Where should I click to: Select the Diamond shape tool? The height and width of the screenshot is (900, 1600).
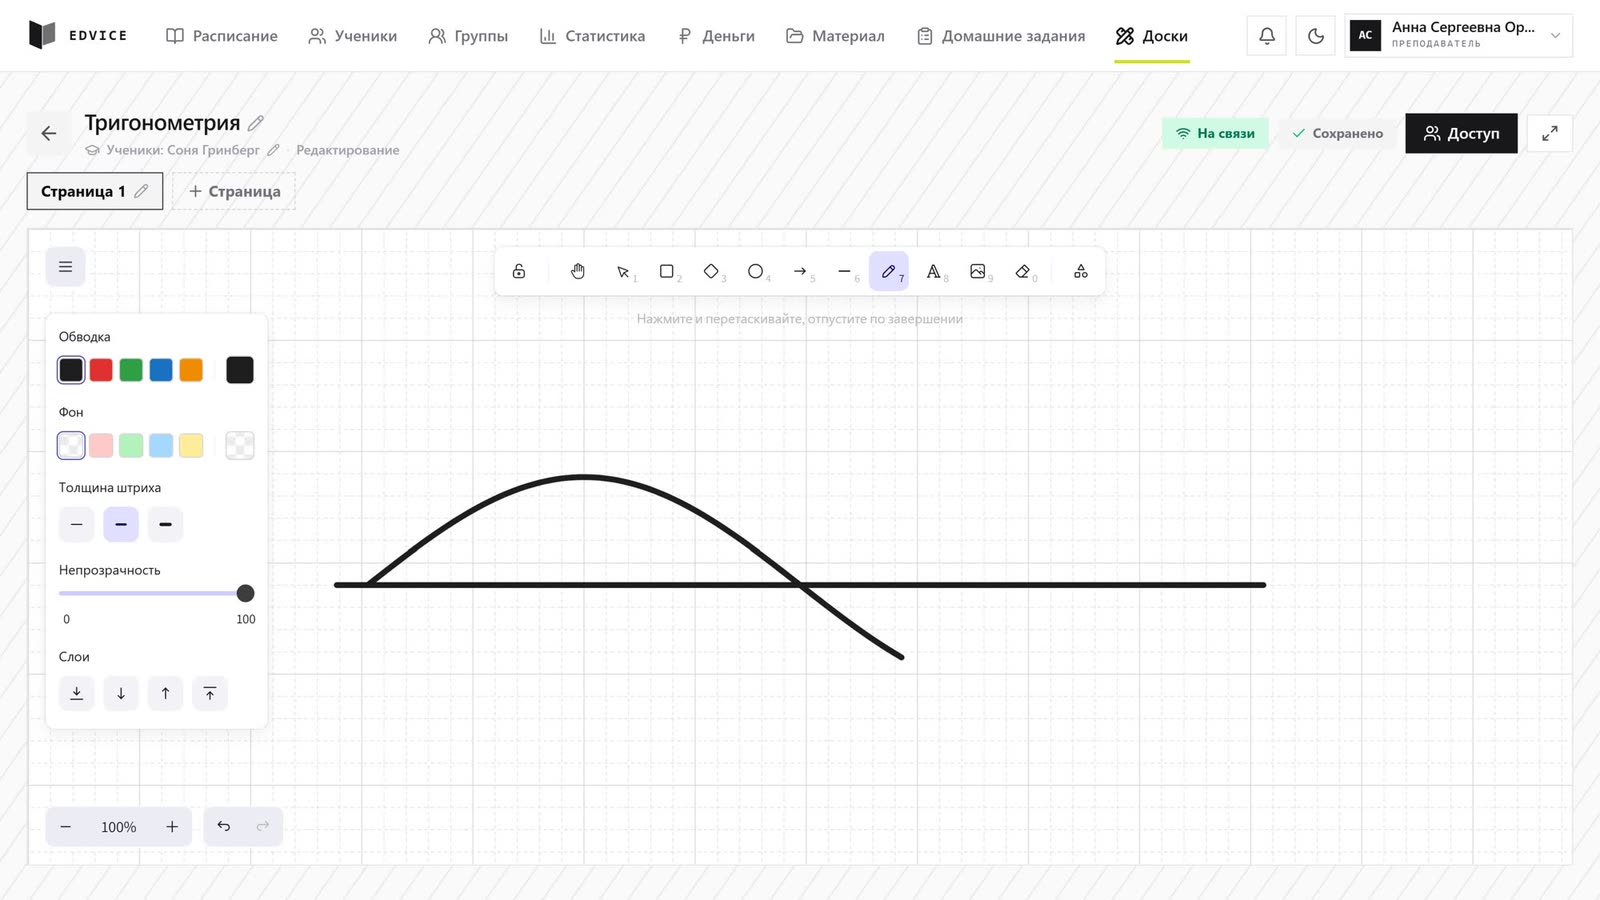711,271
